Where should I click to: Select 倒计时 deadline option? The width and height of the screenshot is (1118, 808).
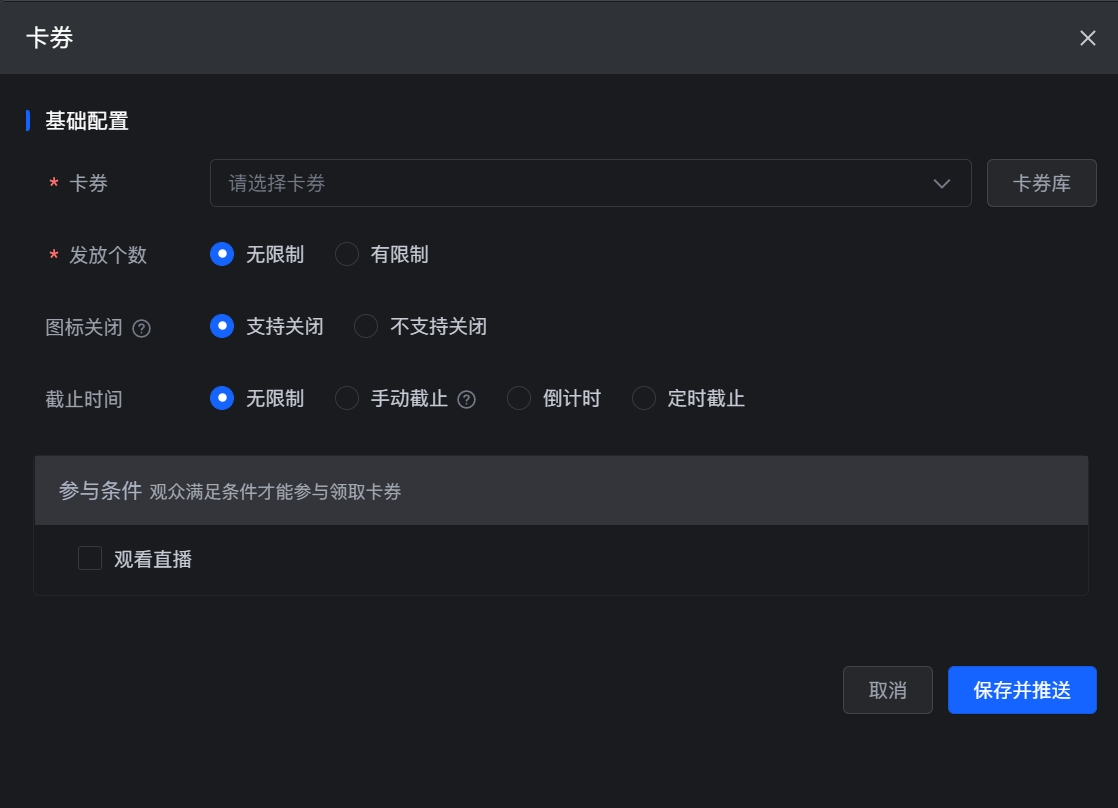coord(519,399)
